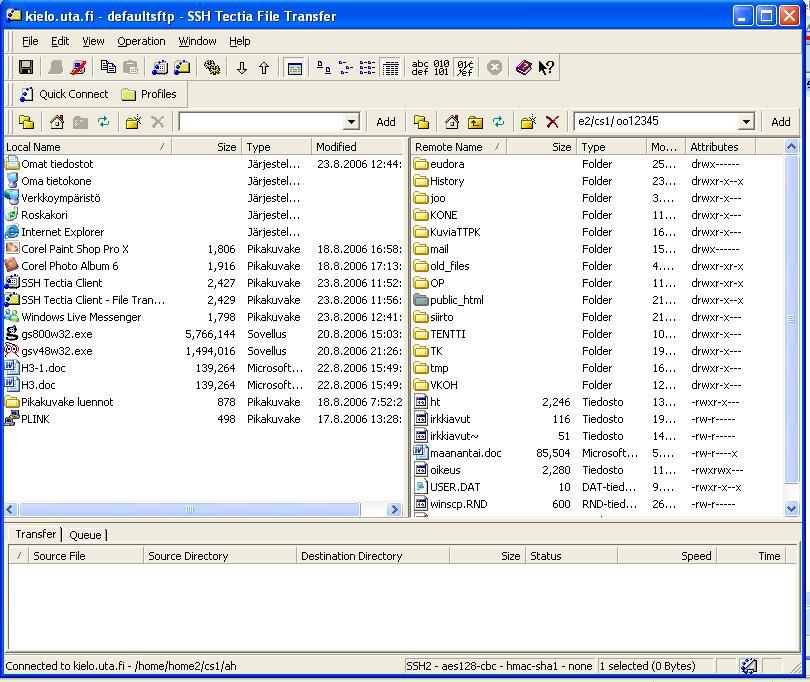Create new folder in remote pane

528,122
